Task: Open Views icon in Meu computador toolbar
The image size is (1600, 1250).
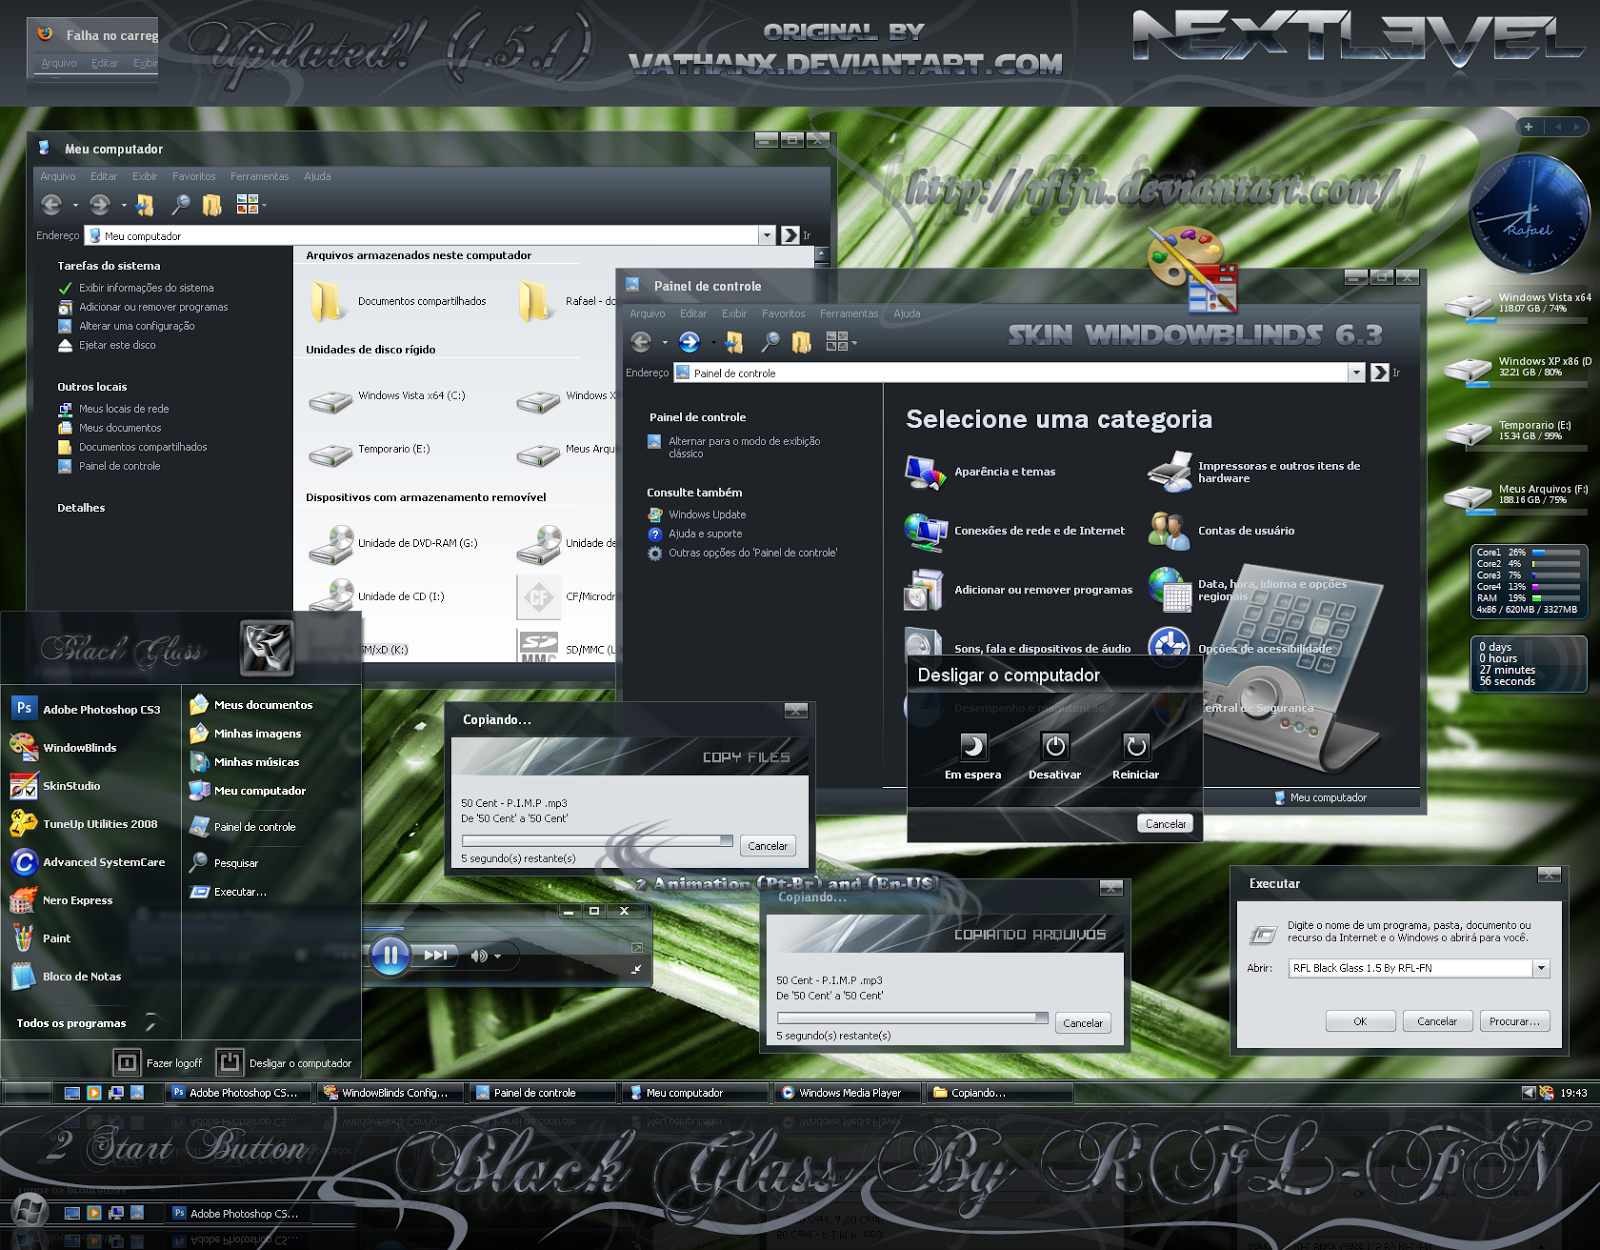Action: [x=247, y=204]
